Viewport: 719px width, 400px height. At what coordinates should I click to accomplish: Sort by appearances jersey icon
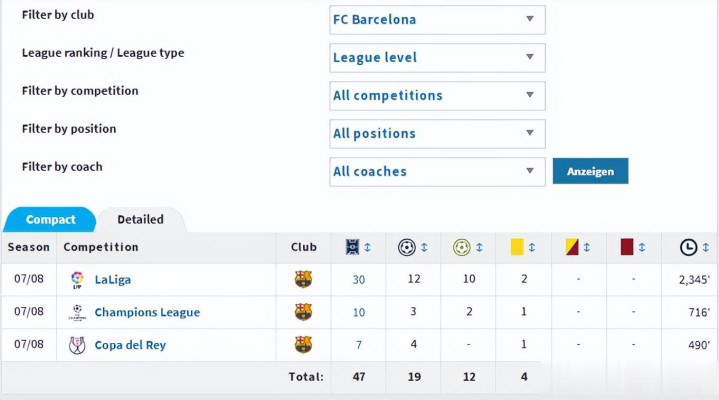click(353, 247)
